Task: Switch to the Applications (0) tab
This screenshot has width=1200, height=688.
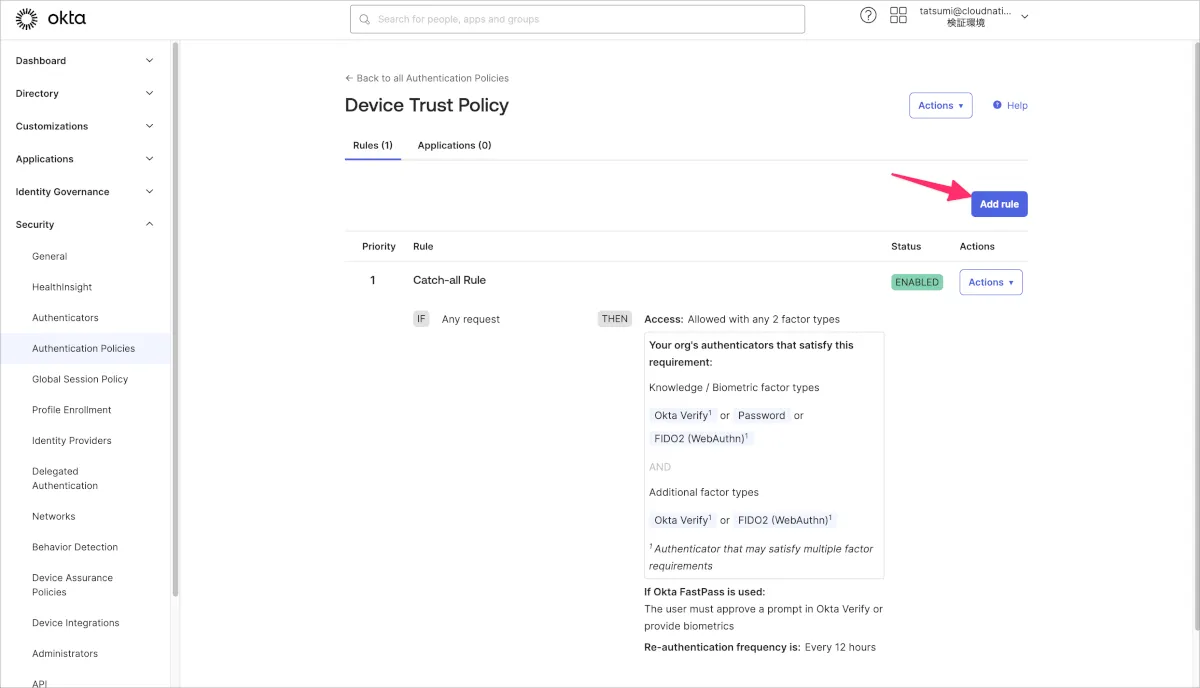Action: tap(454, 145)
